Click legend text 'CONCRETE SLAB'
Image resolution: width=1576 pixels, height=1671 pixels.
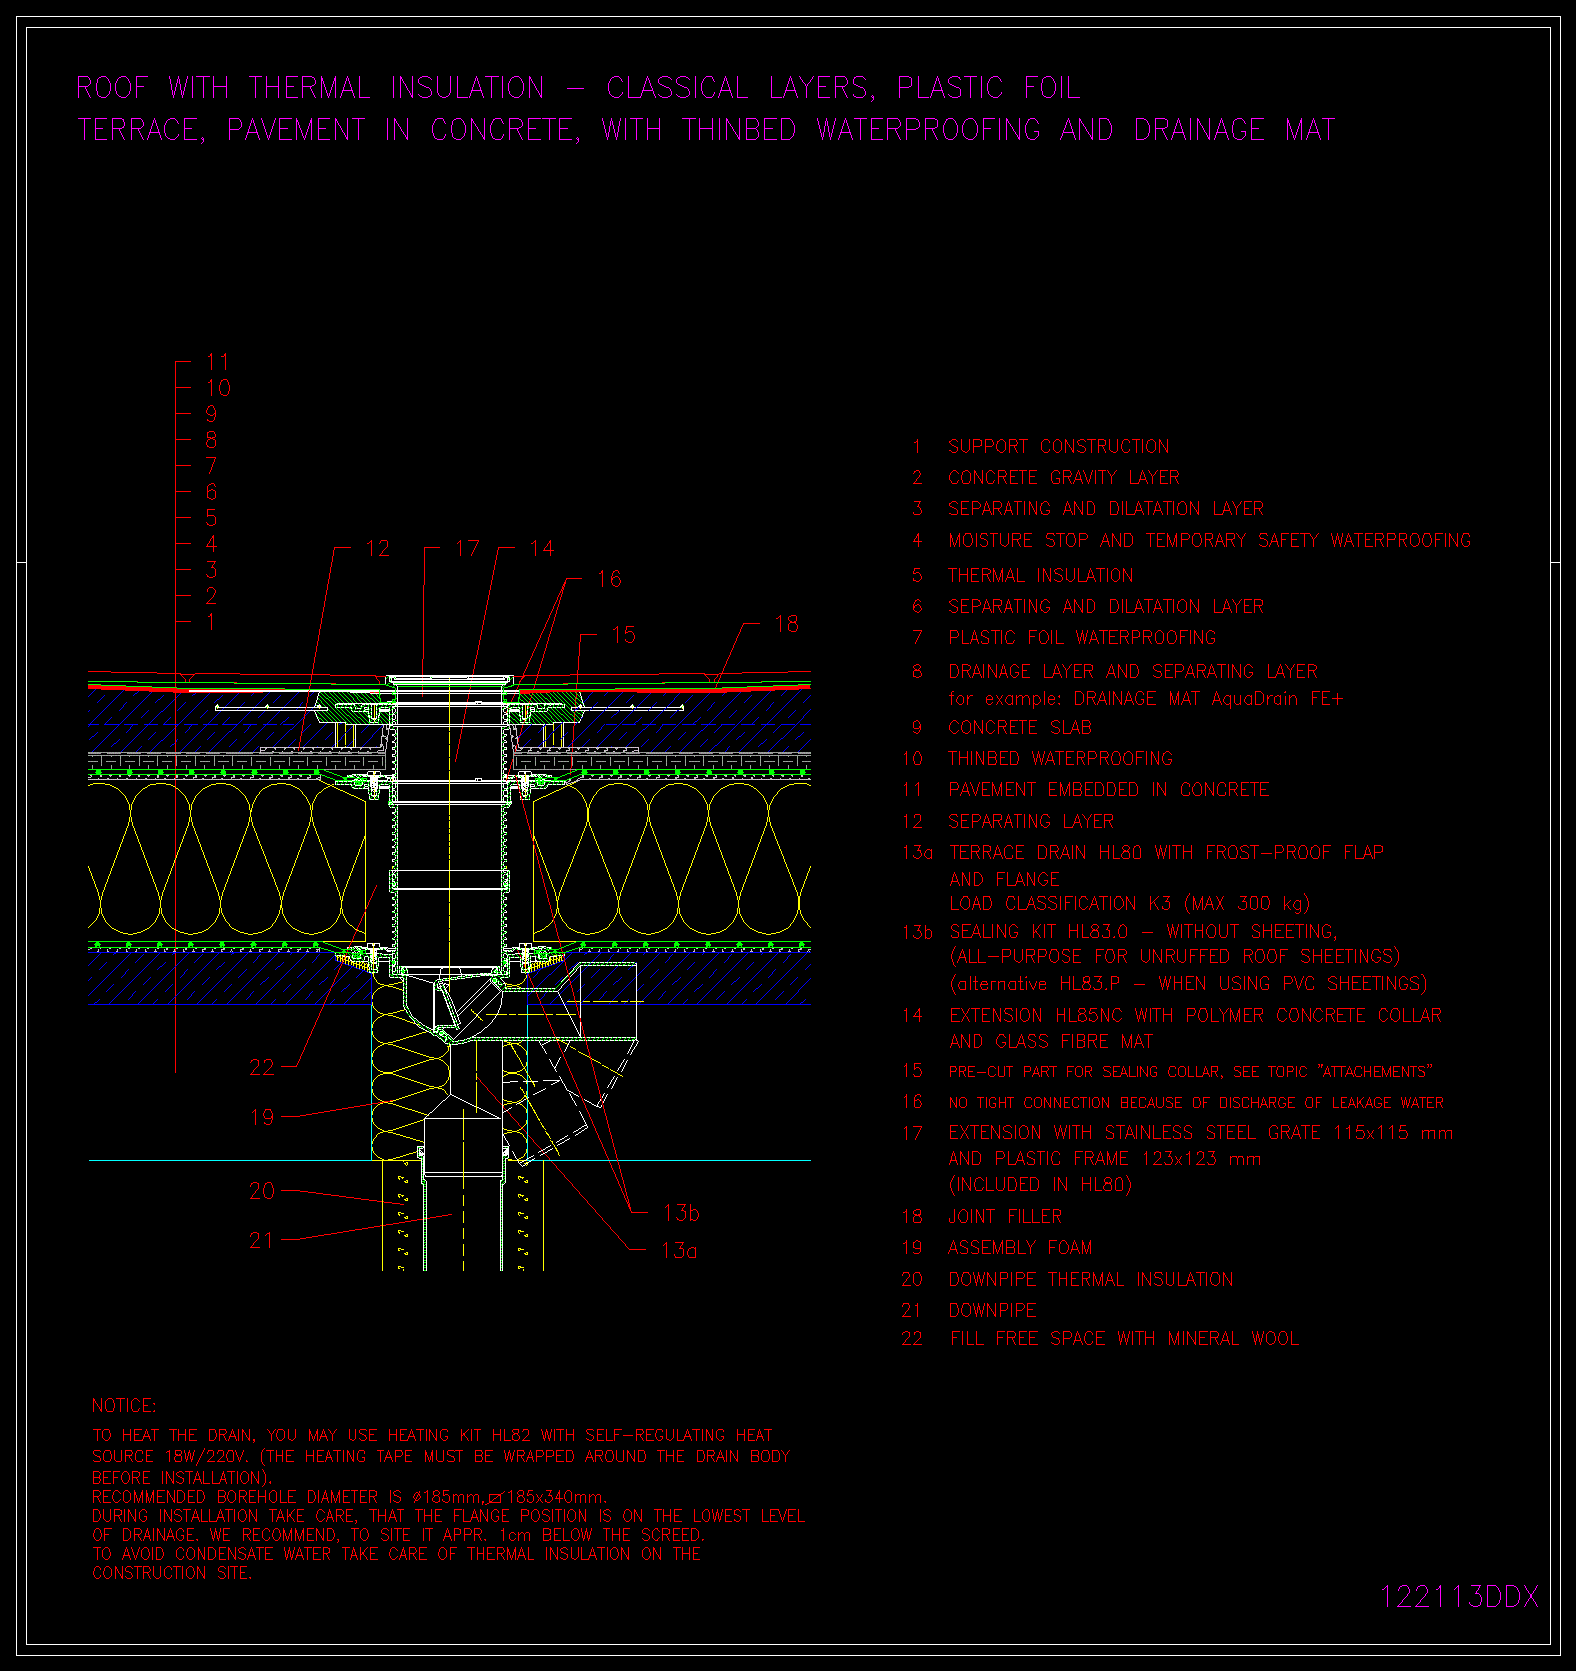(x=1020, y=728)
